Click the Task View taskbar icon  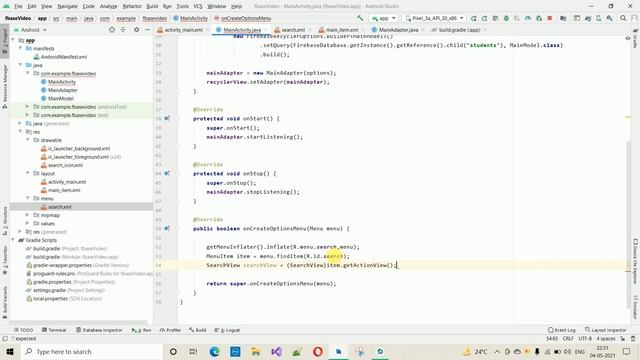[x=193, y=351]
